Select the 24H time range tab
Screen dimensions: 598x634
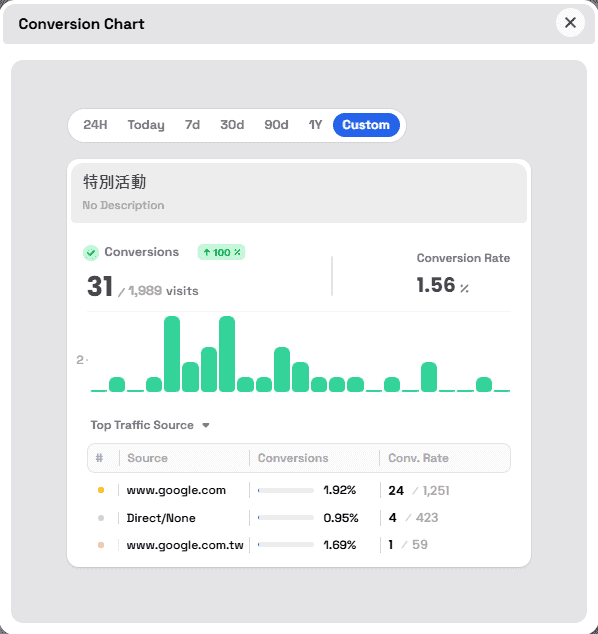pos(95,125)
